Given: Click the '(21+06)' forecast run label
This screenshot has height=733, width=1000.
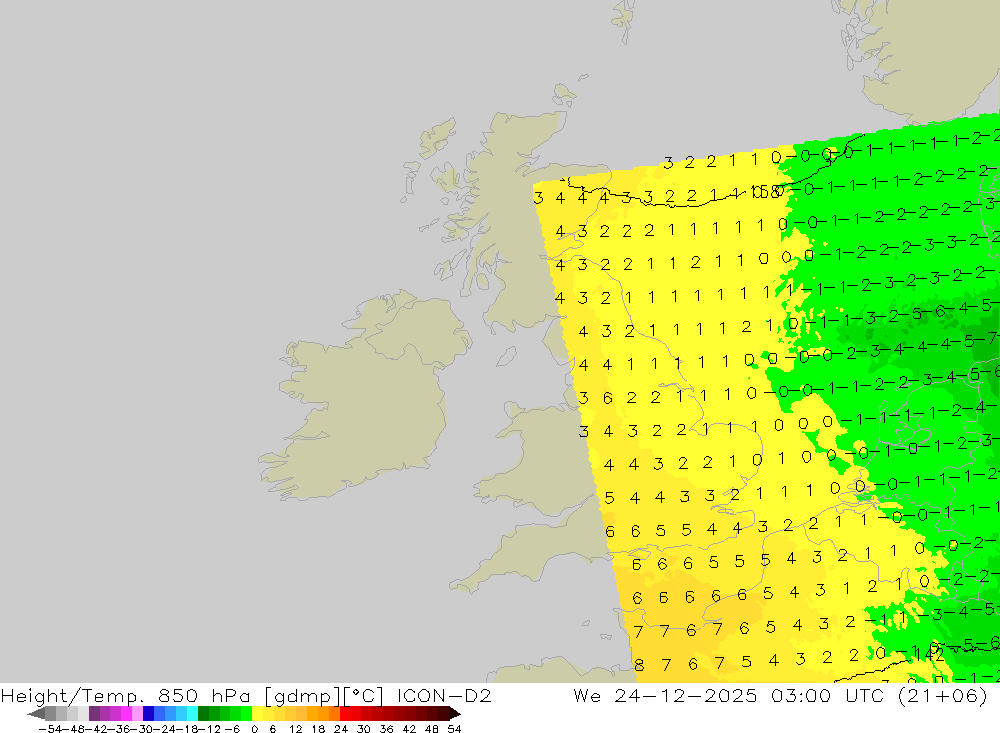Looking at the screenshot, I should point(943,696).
